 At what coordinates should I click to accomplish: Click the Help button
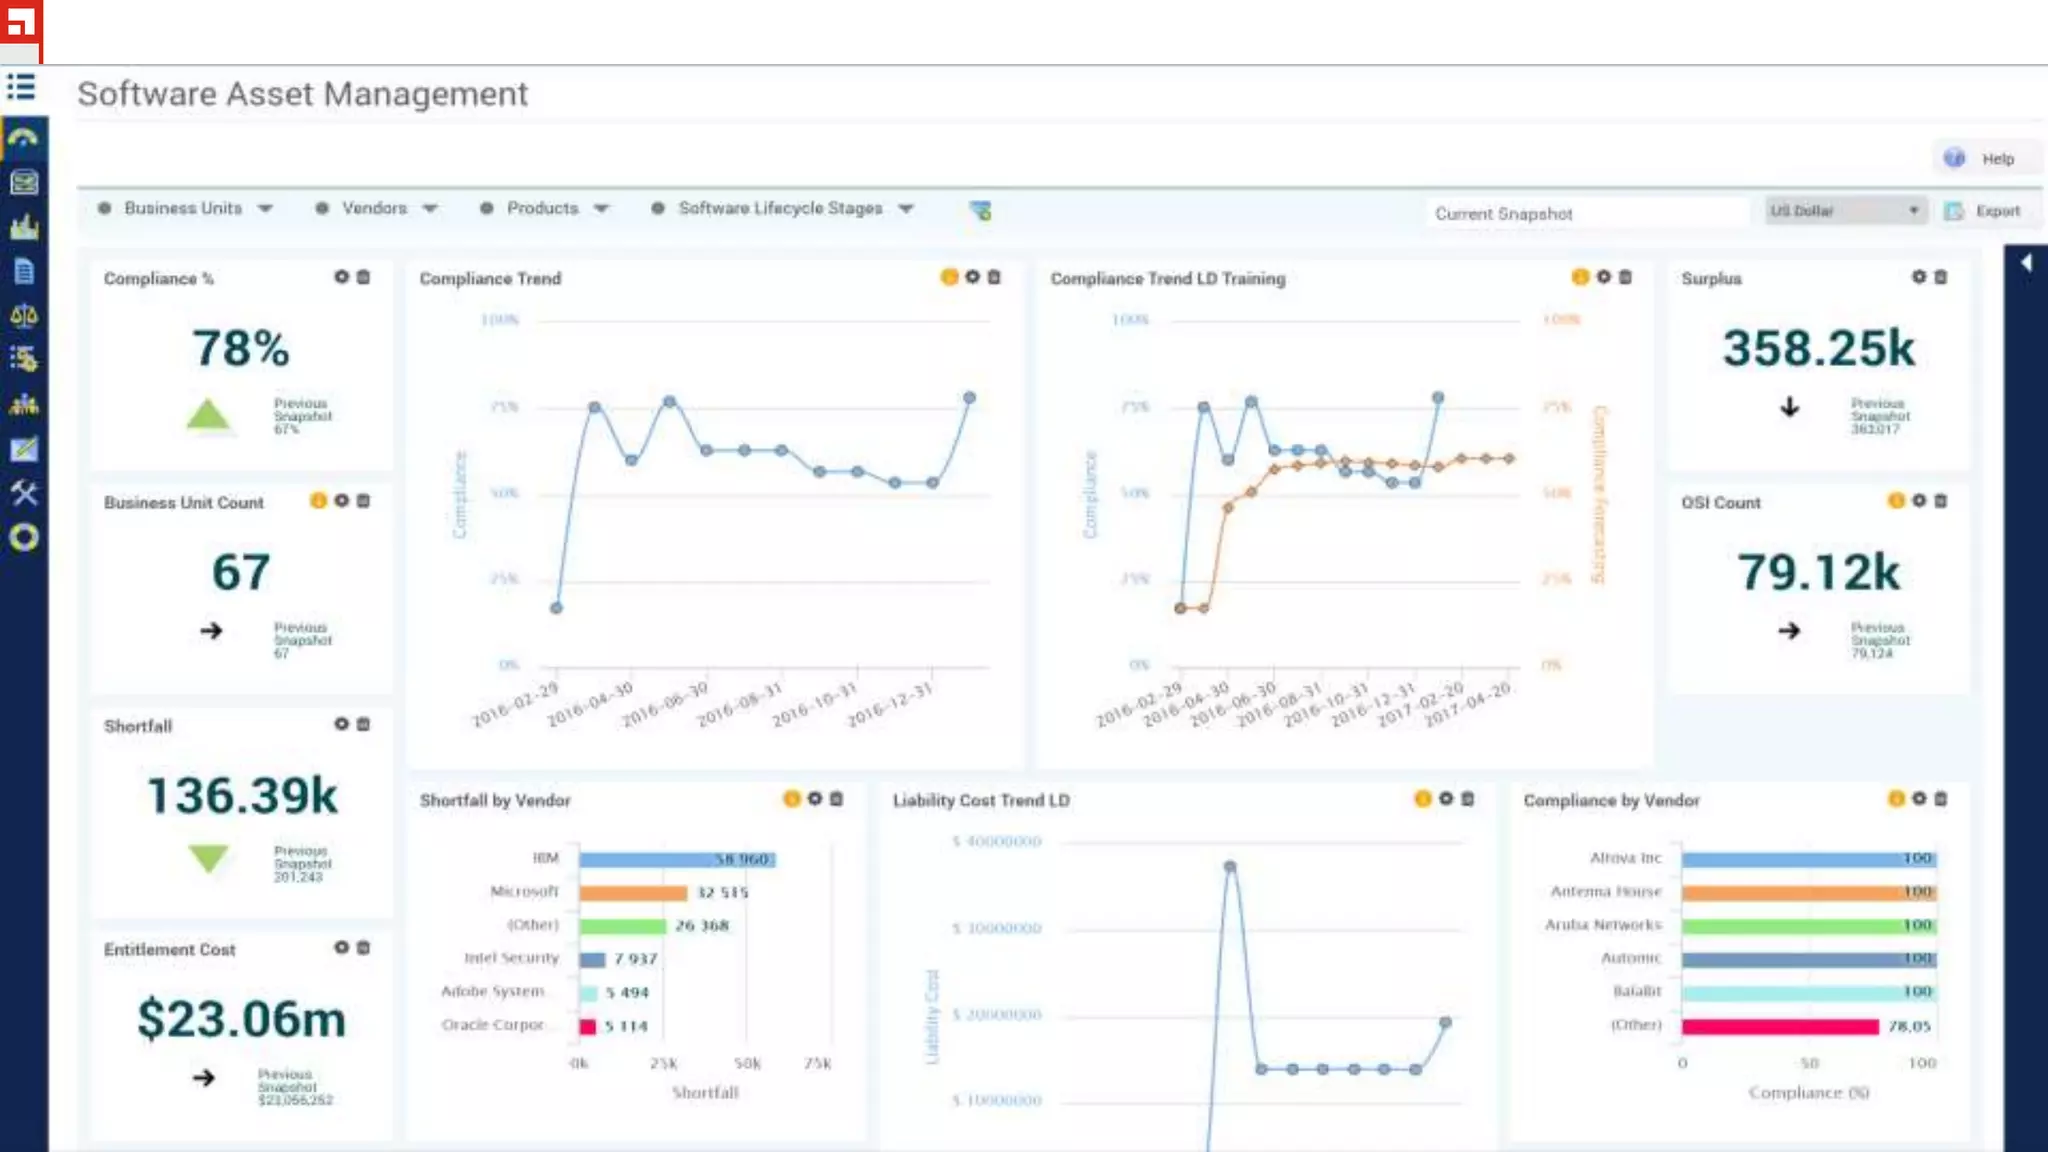[x=1984, y=159]
